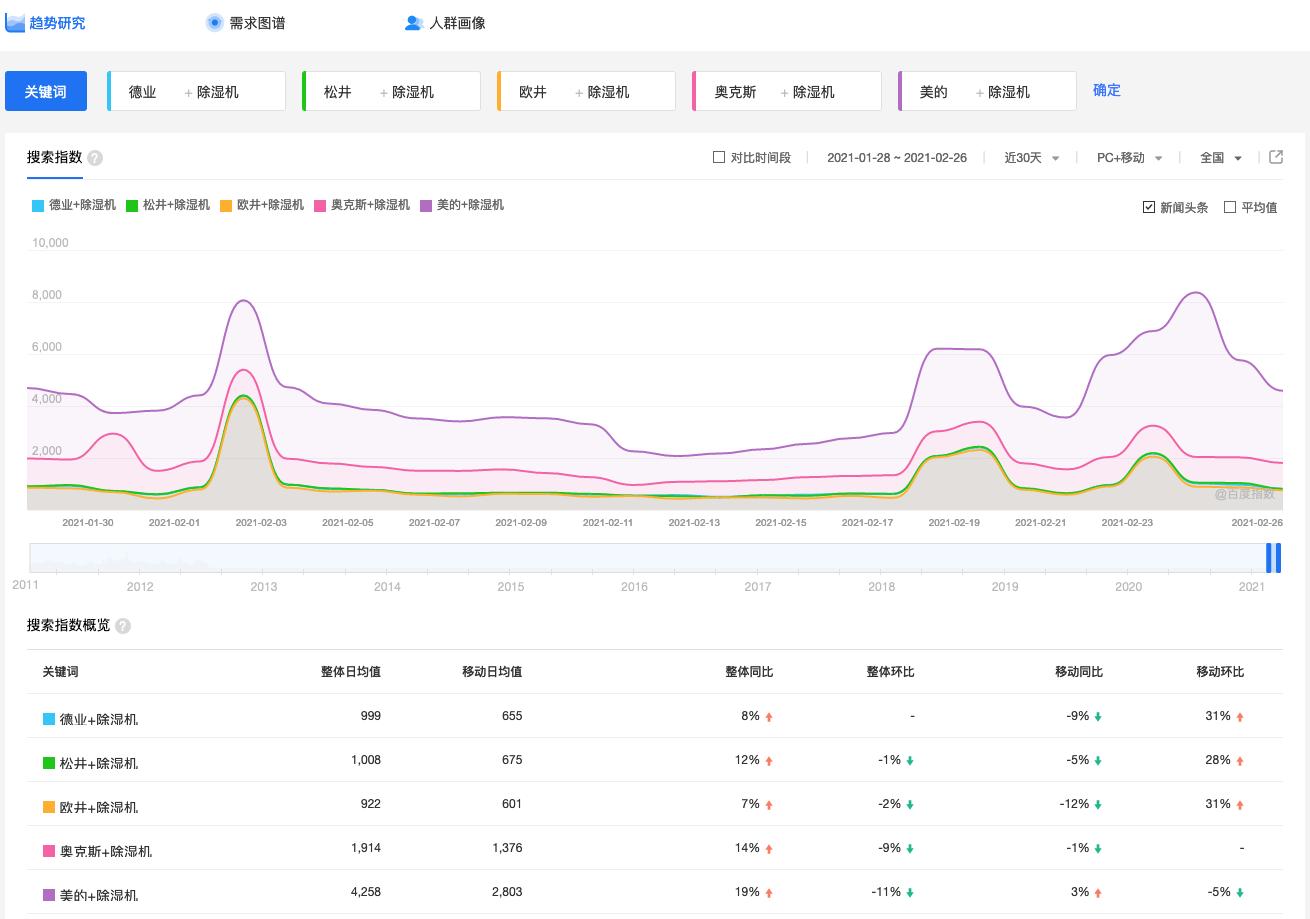This screenshot has height=919, width=1310.
Task: Click the 趋势研究 line-chart icon
Action: (x=15, y=22)
